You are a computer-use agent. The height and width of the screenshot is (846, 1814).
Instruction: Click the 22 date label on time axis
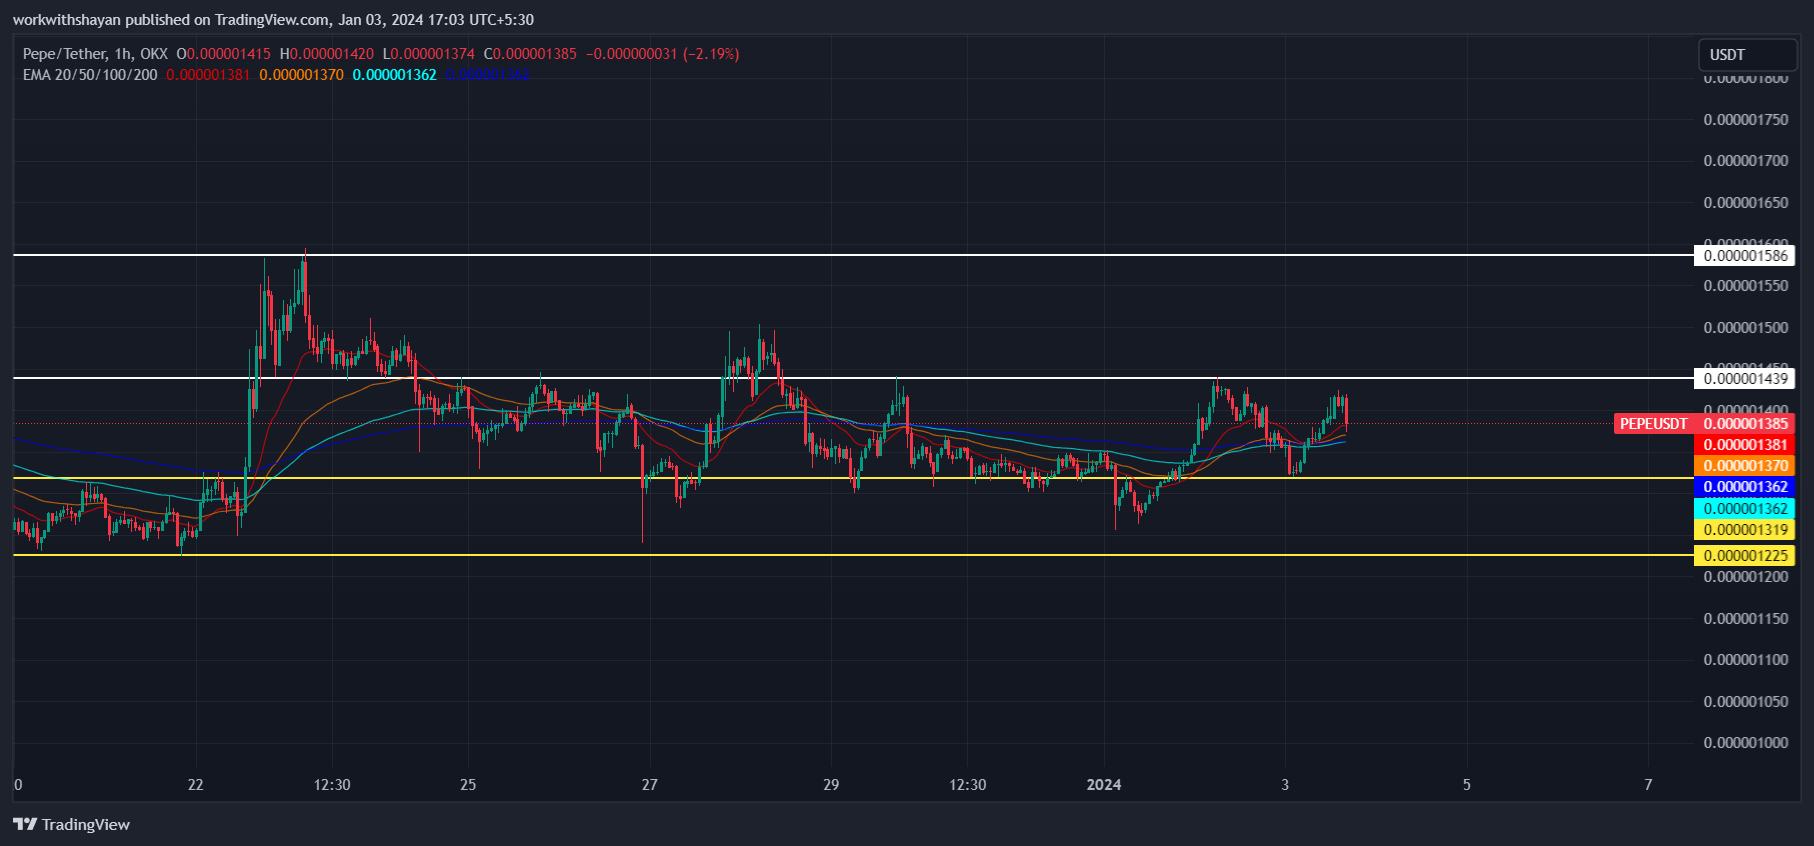click(x=196, y=785)
